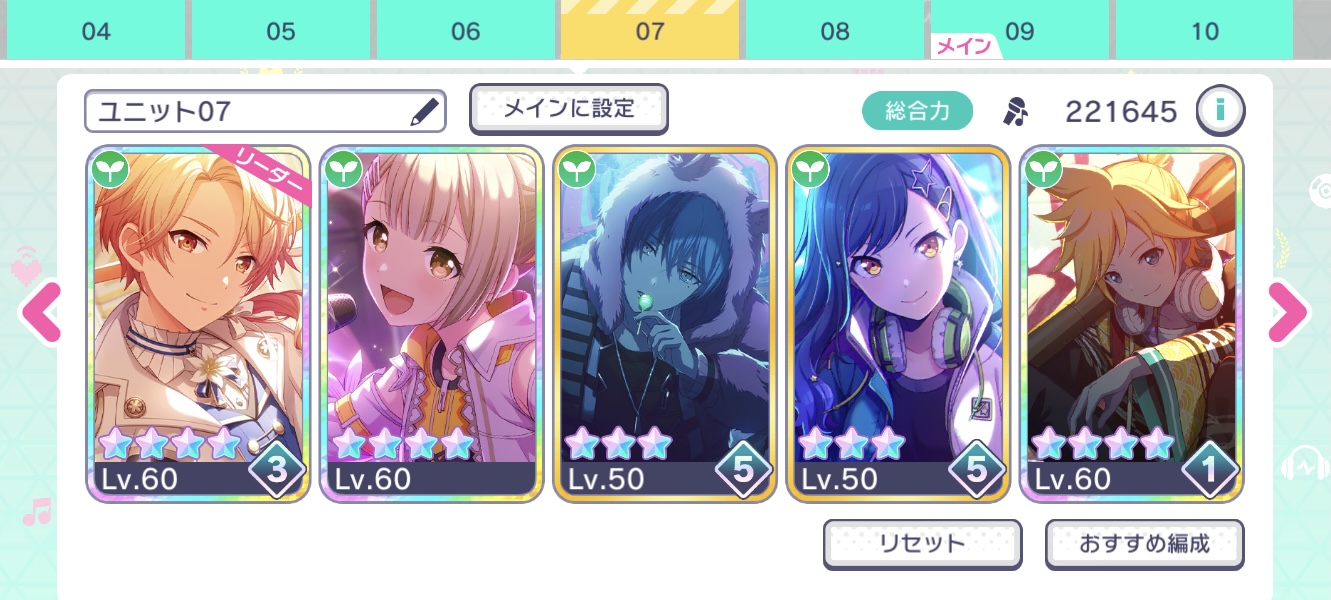Go to previous unit with the left pink arrow
This screenshot has height=600, width=1331.
43,313
